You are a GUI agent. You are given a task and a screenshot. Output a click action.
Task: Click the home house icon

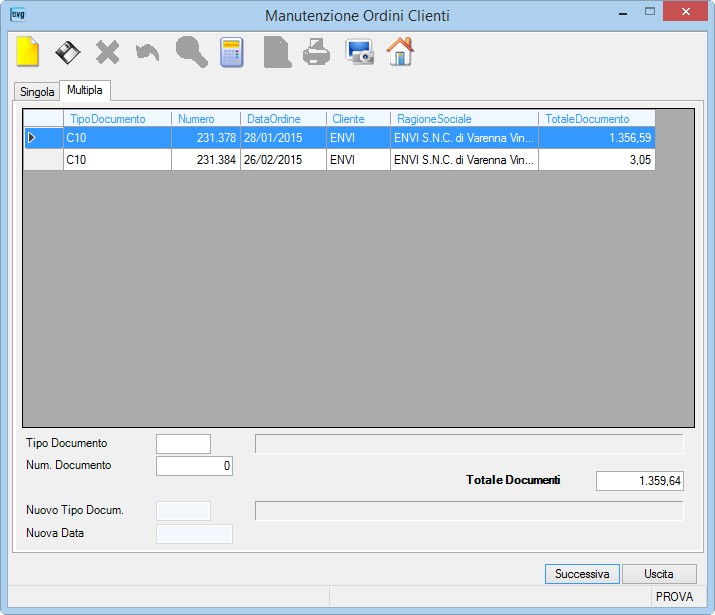pyautogui.click(x=400, y=52)
